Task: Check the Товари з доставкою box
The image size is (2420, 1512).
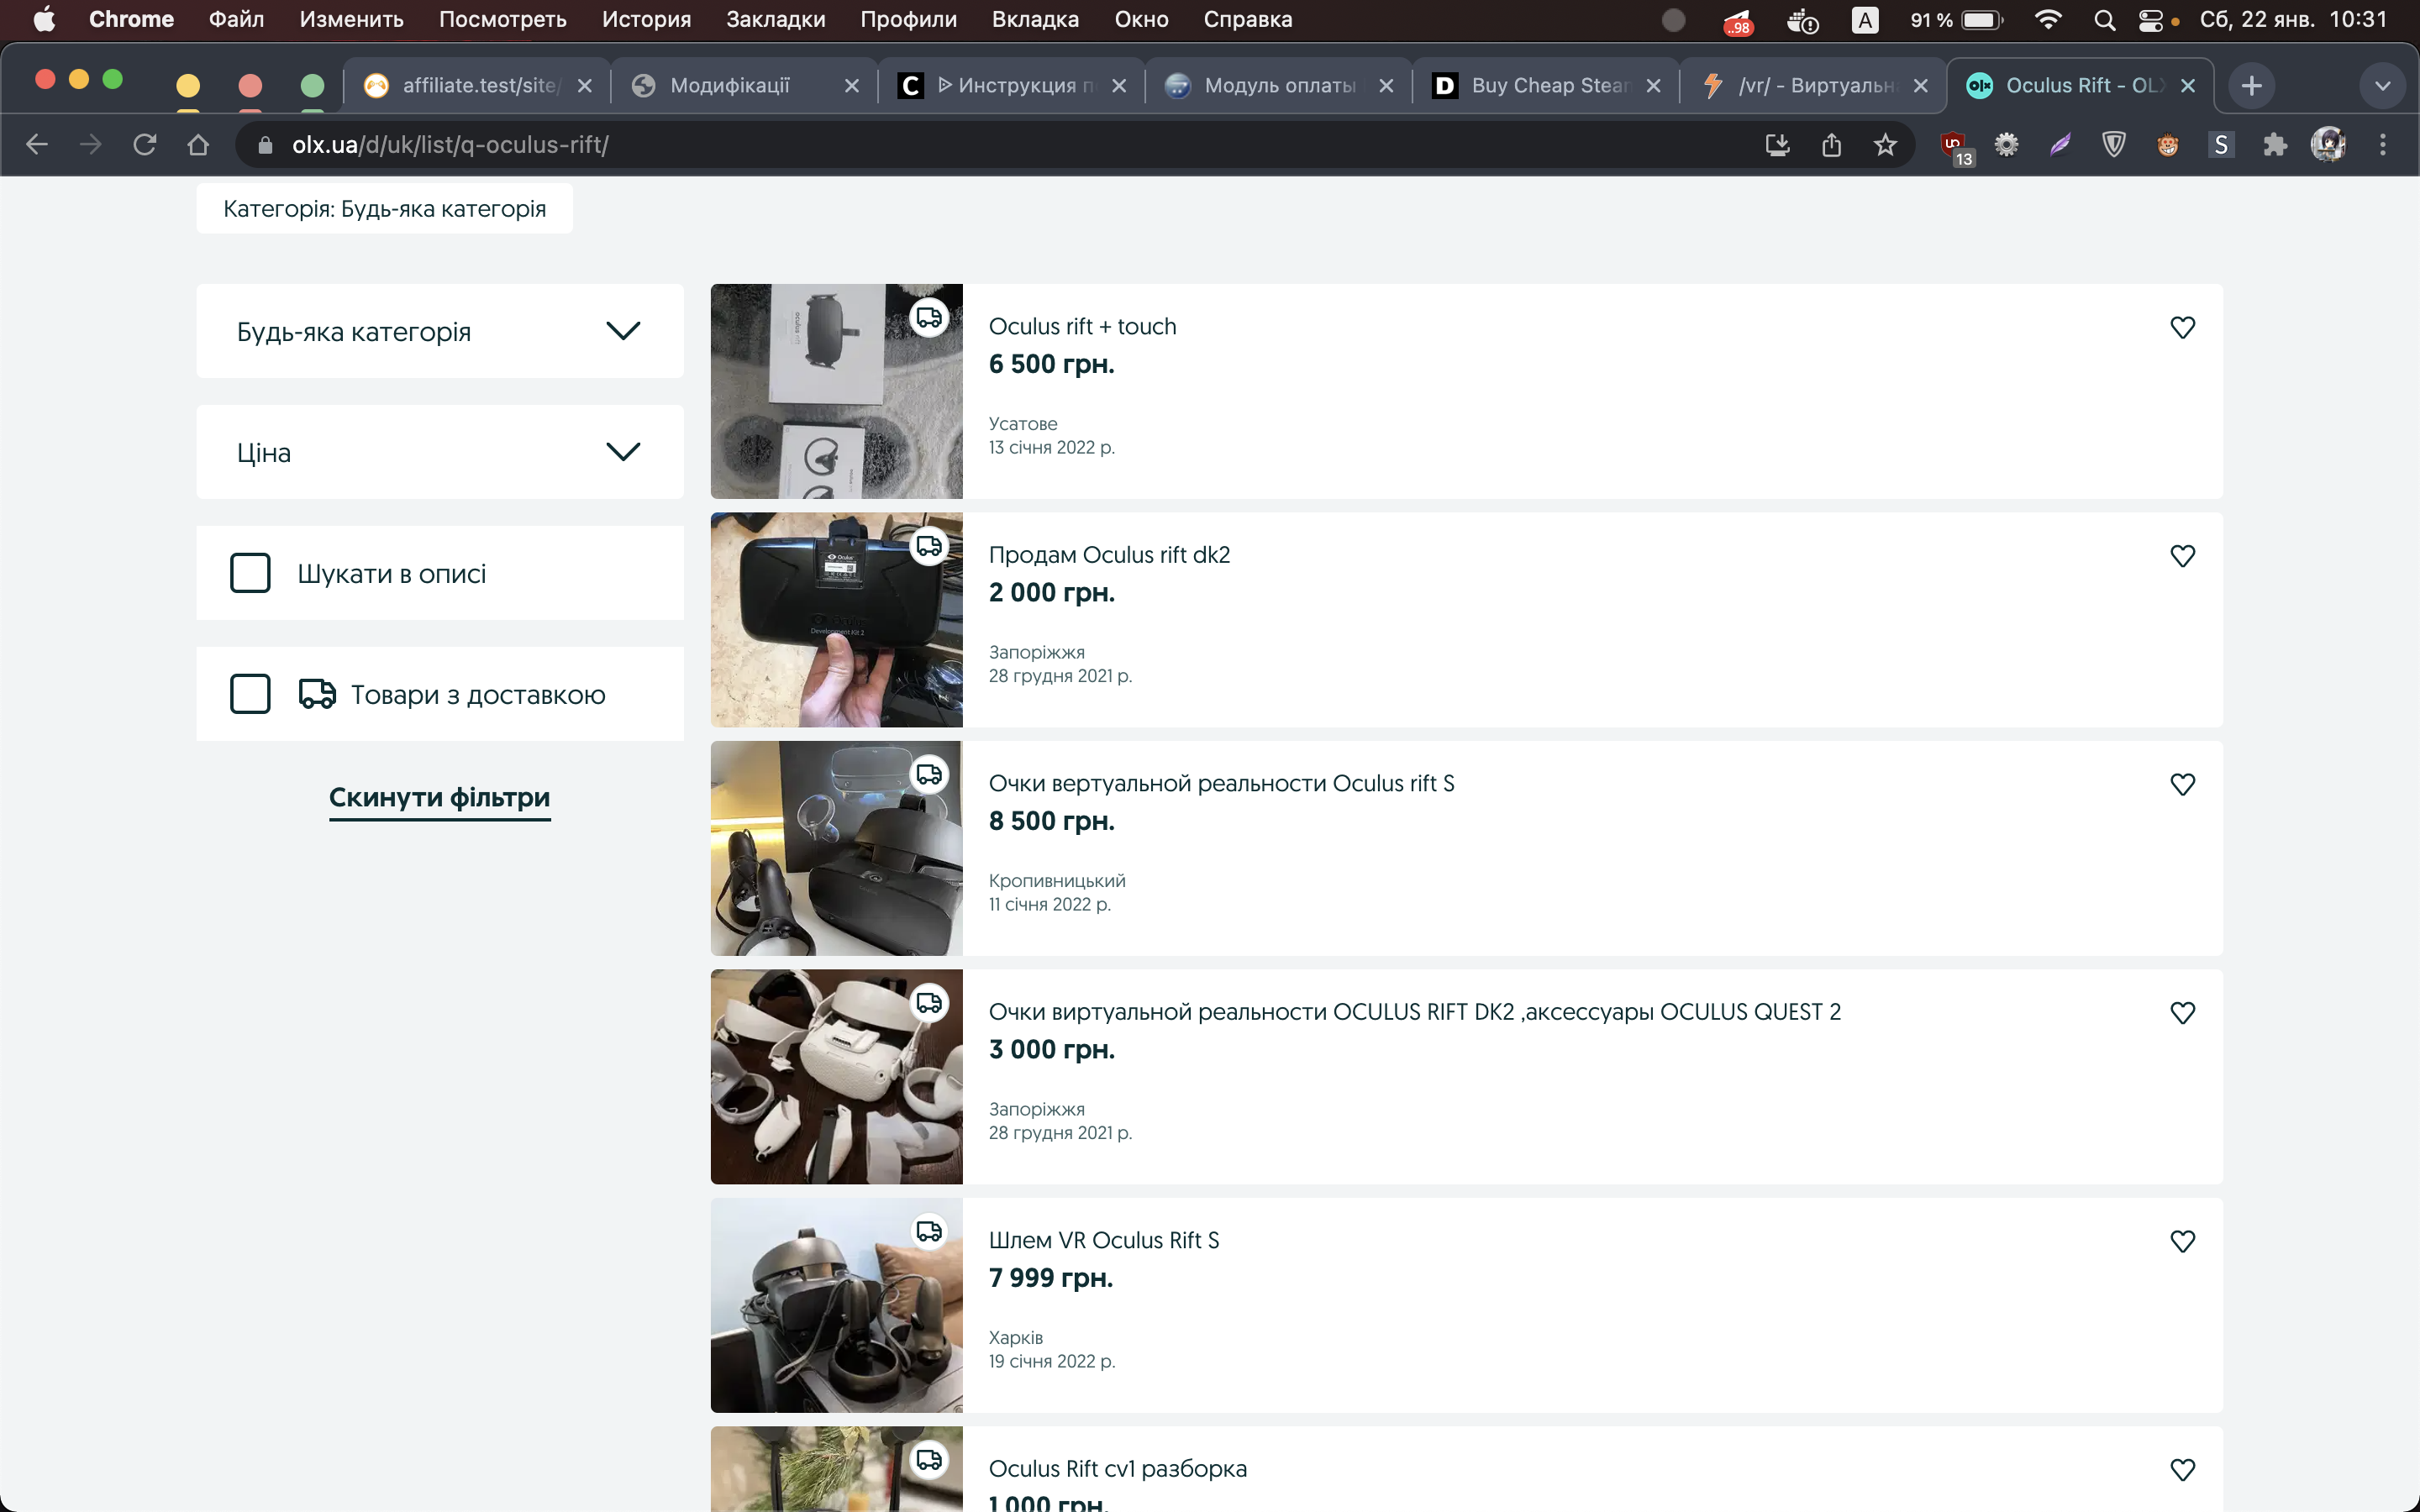Action: (250, 694)
